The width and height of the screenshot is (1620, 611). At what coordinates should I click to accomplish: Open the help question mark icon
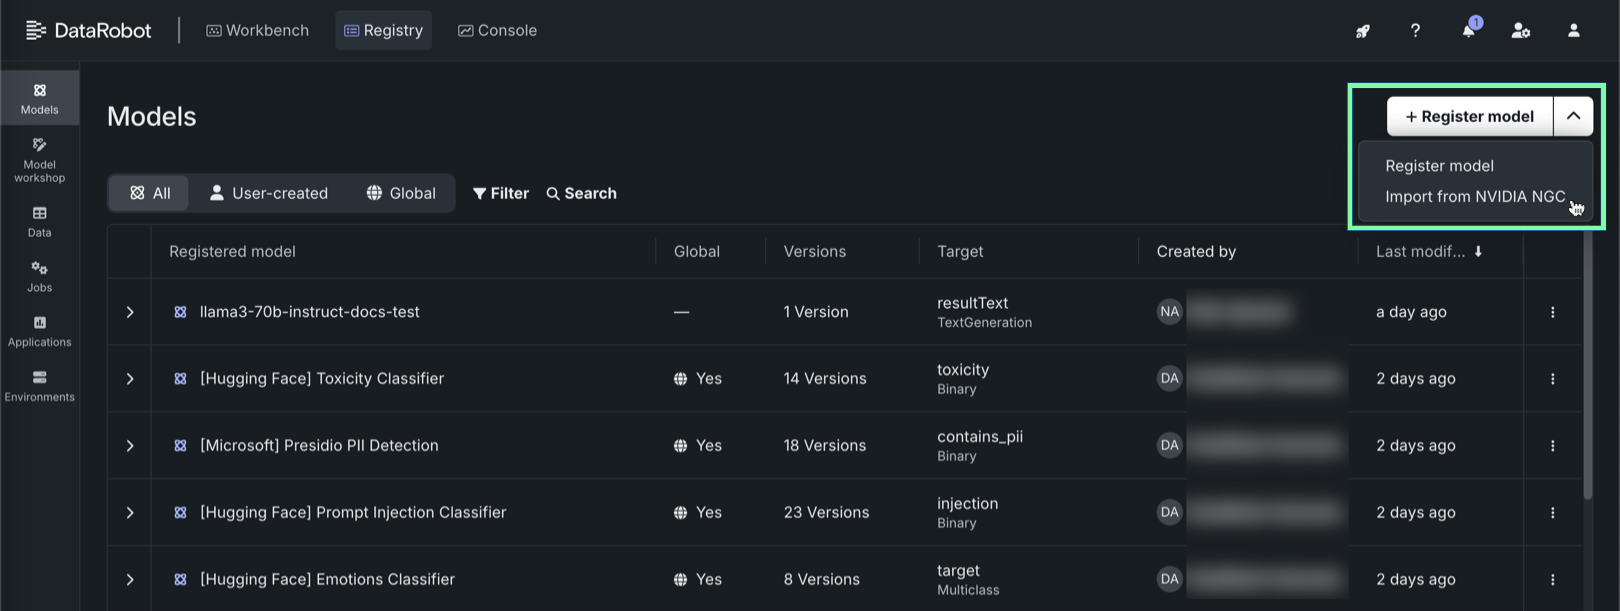click(1415, 30)
